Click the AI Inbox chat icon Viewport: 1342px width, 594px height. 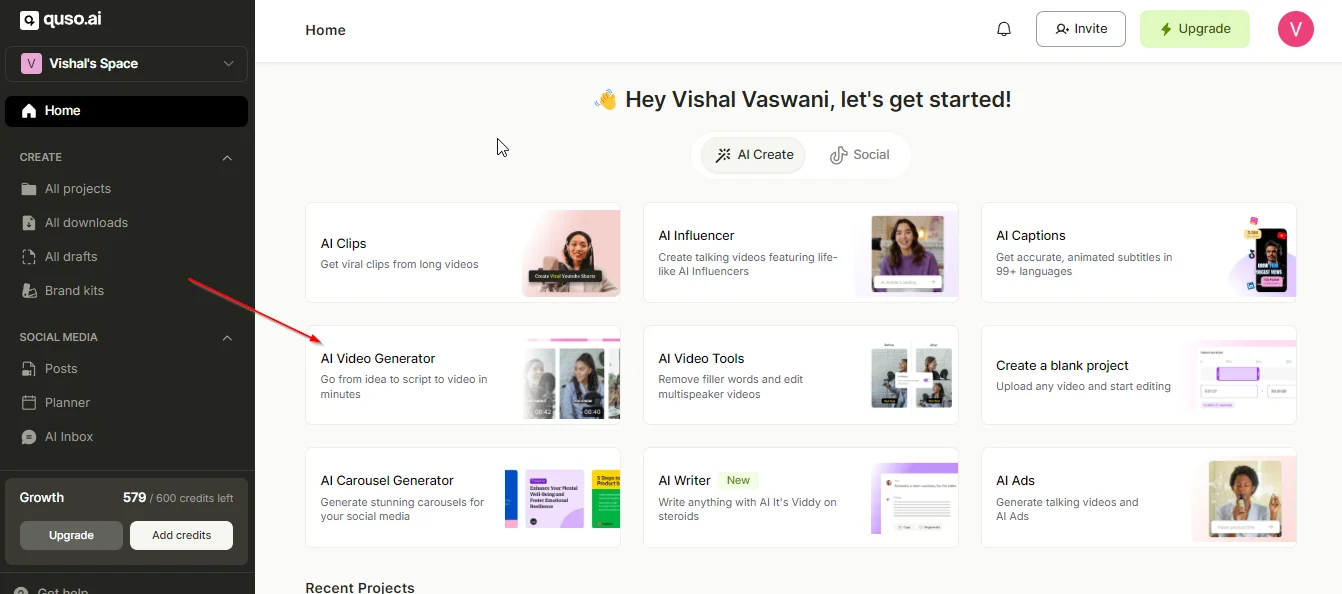pyautogui.click(x=29, y=437)
